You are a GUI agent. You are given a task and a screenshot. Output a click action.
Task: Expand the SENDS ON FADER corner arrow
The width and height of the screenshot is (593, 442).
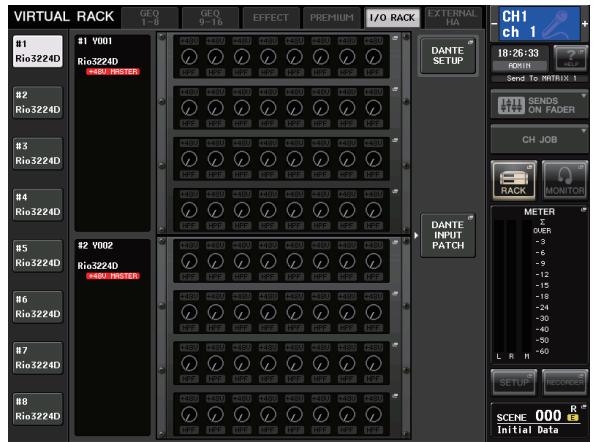(x=584, y=96)
